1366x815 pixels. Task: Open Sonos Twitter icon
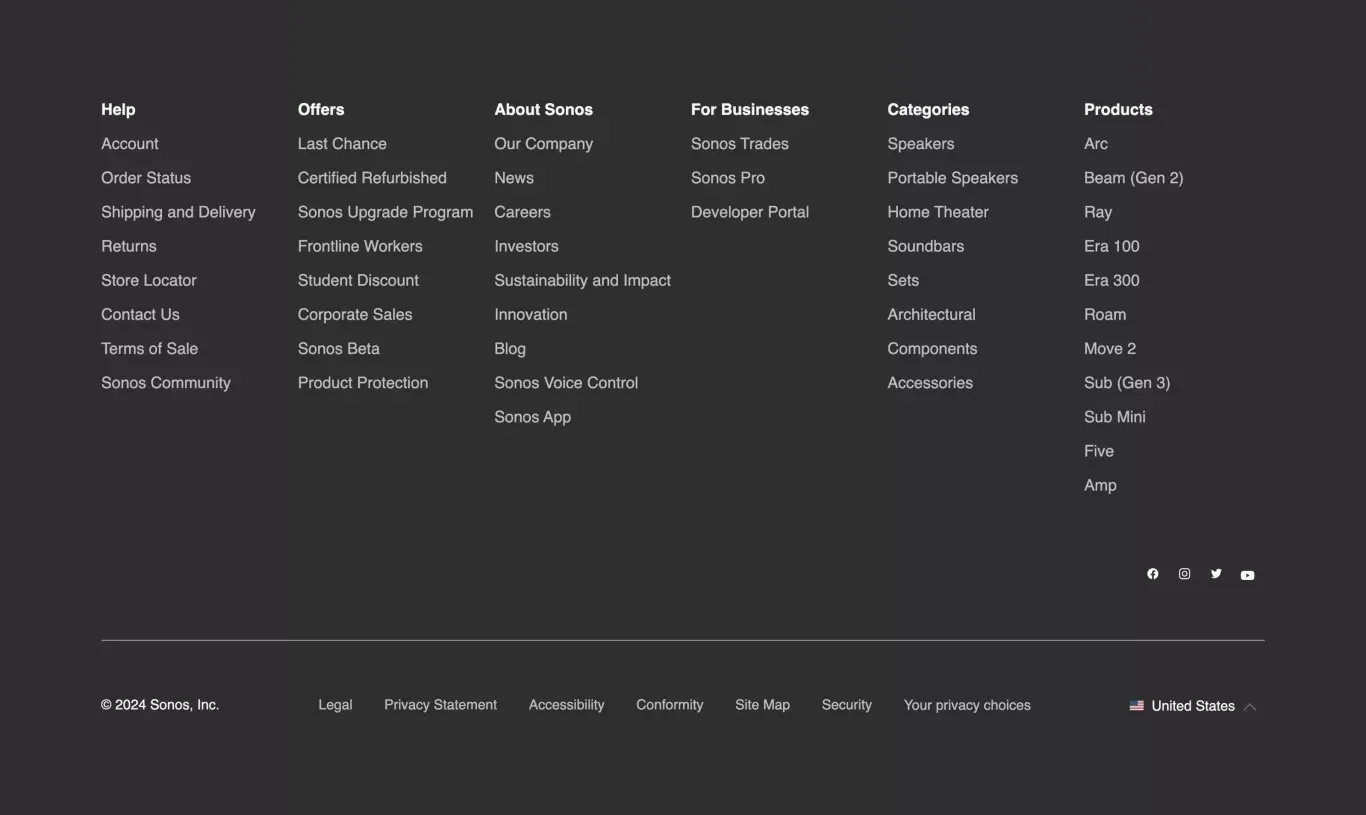point(1216,574)
